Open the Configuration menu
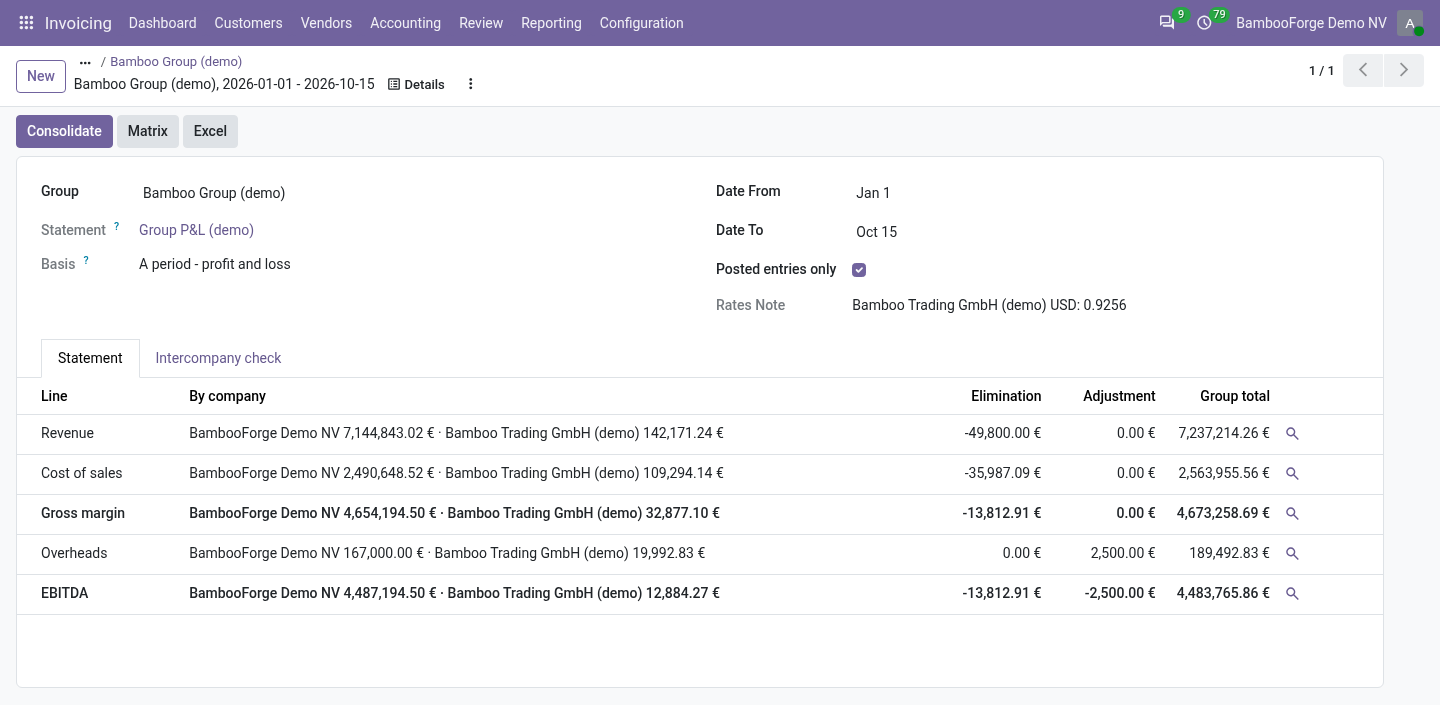 coord(642,23)
